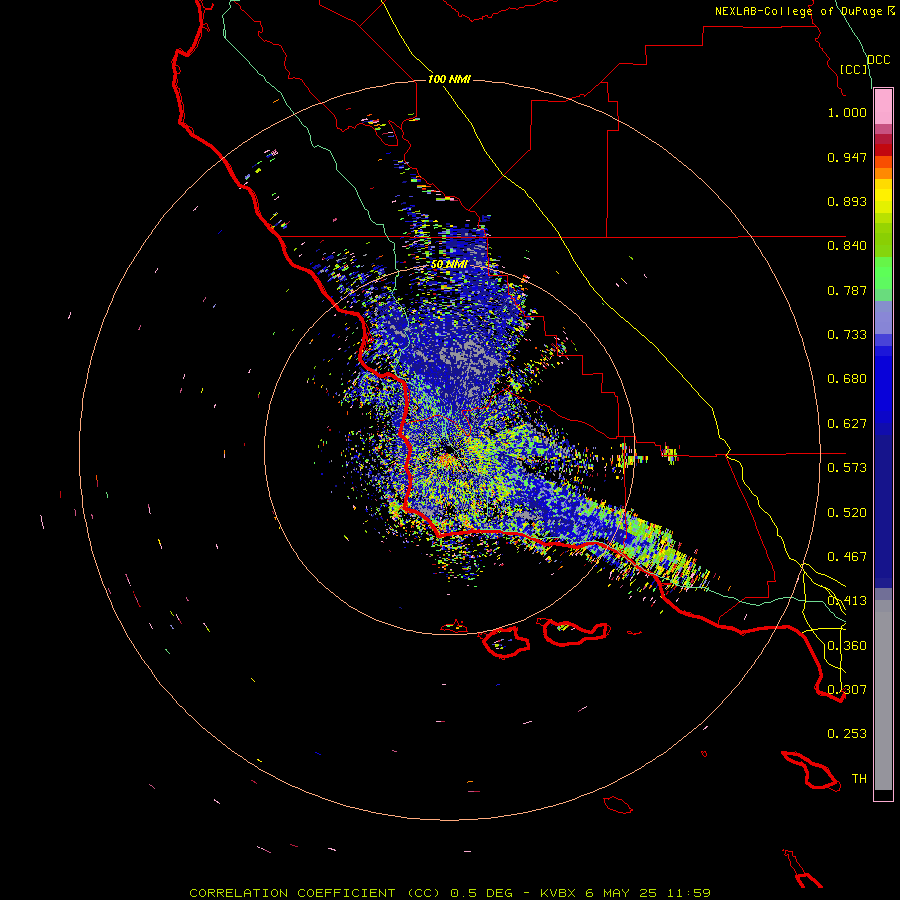Pick the gray segment of the color bar
The height and width of the screenshot is (900, 900).
pyautogui.click(x=883, y=695)
